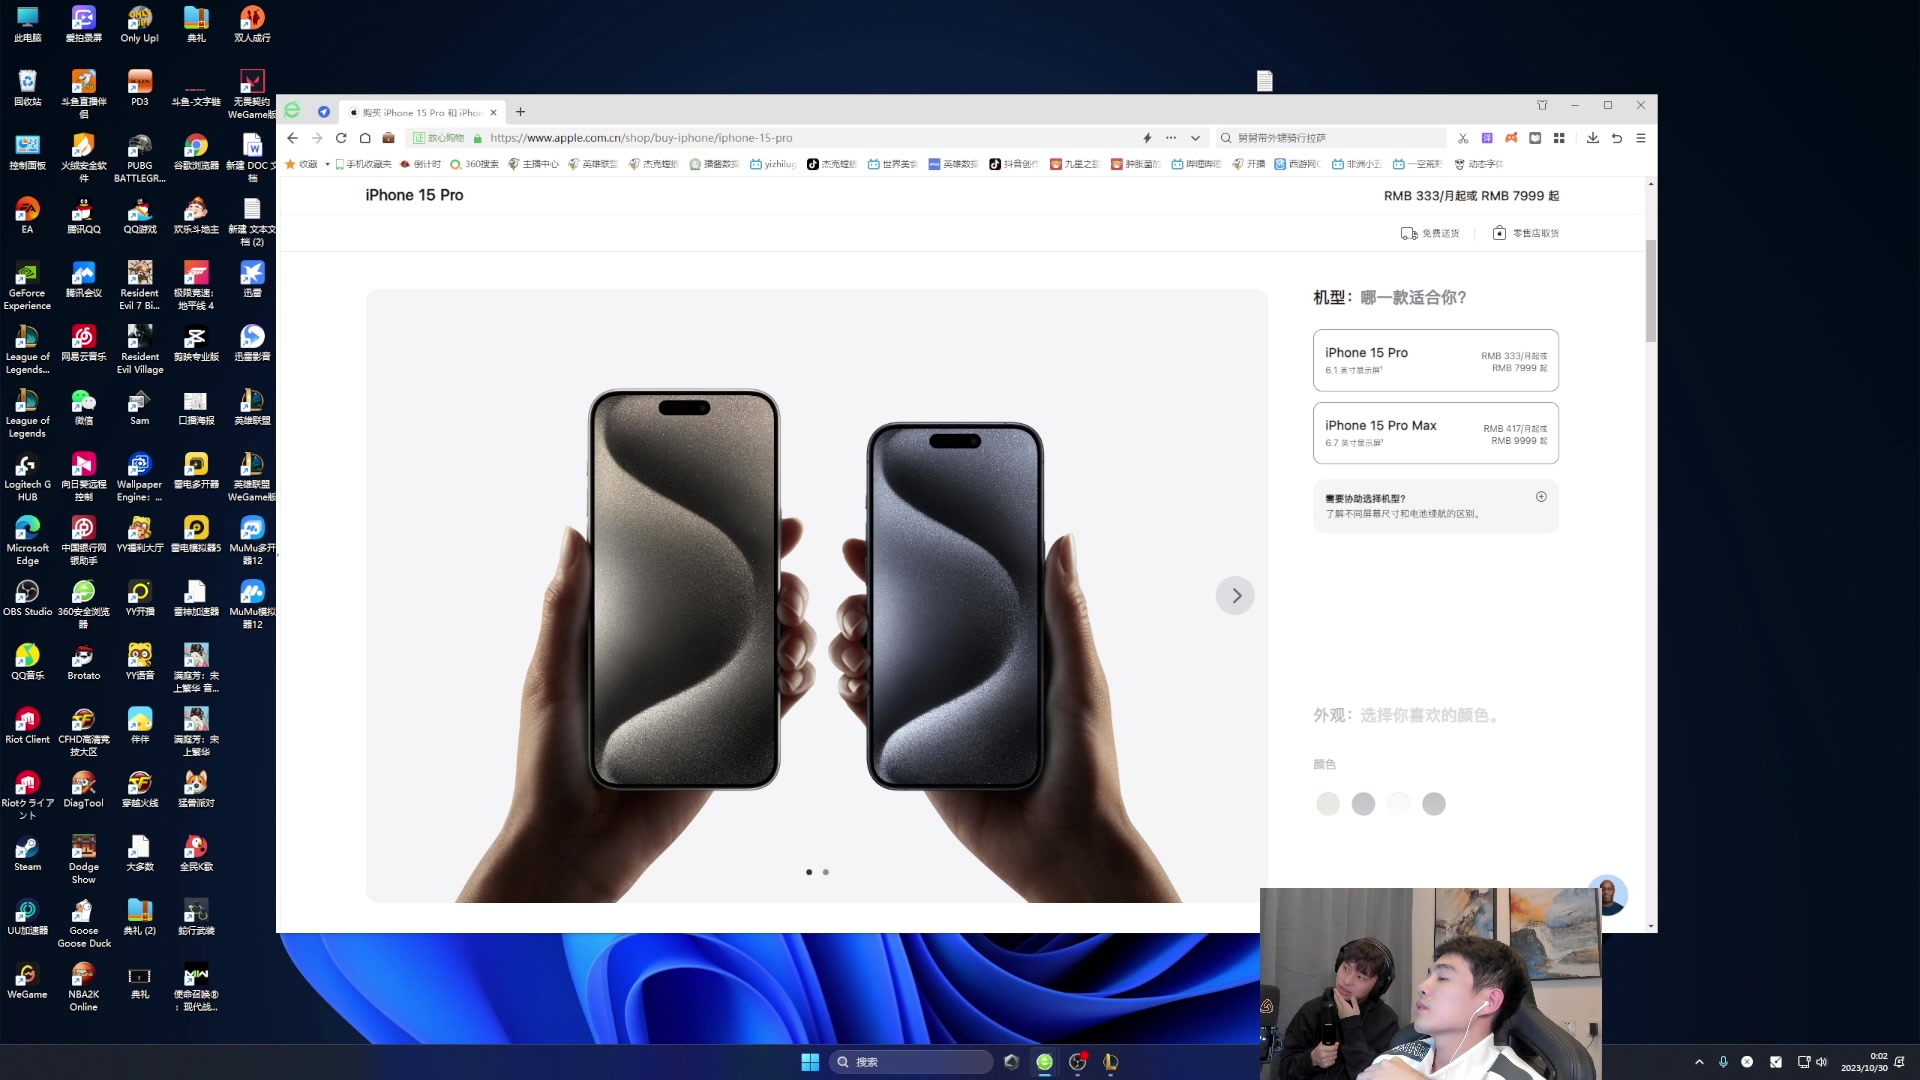This screenshot has height=1080, width=1920.
Task: Reload the Apple page with refresh icon
Action: (x=341, y=138)
